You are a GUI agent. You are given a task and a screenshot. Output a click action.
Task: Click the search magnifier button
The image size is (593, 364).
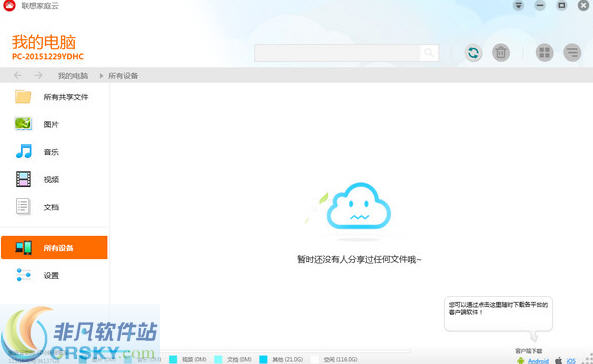pyautogui.click(x=429, y=53)
